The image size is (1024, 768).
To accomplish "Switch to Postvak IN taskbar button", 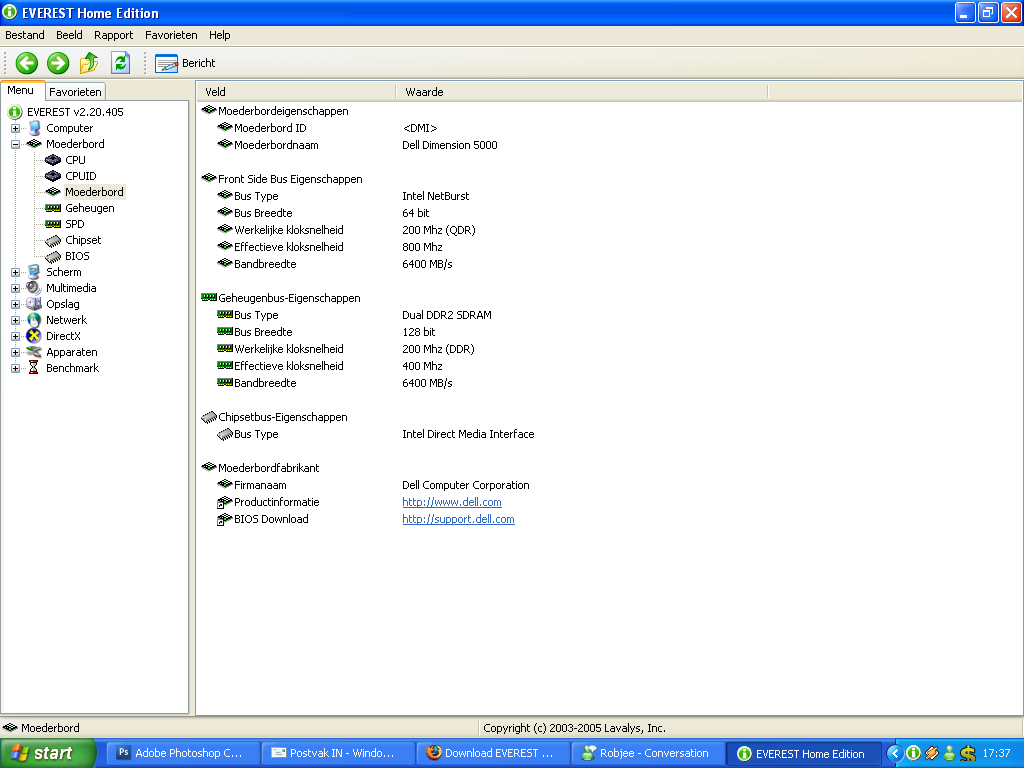I will click(338, 754).
